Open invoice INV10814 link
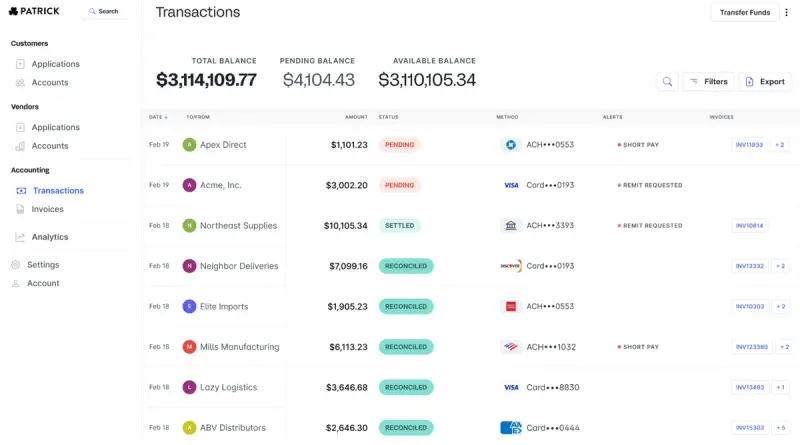 coord(749,226)
